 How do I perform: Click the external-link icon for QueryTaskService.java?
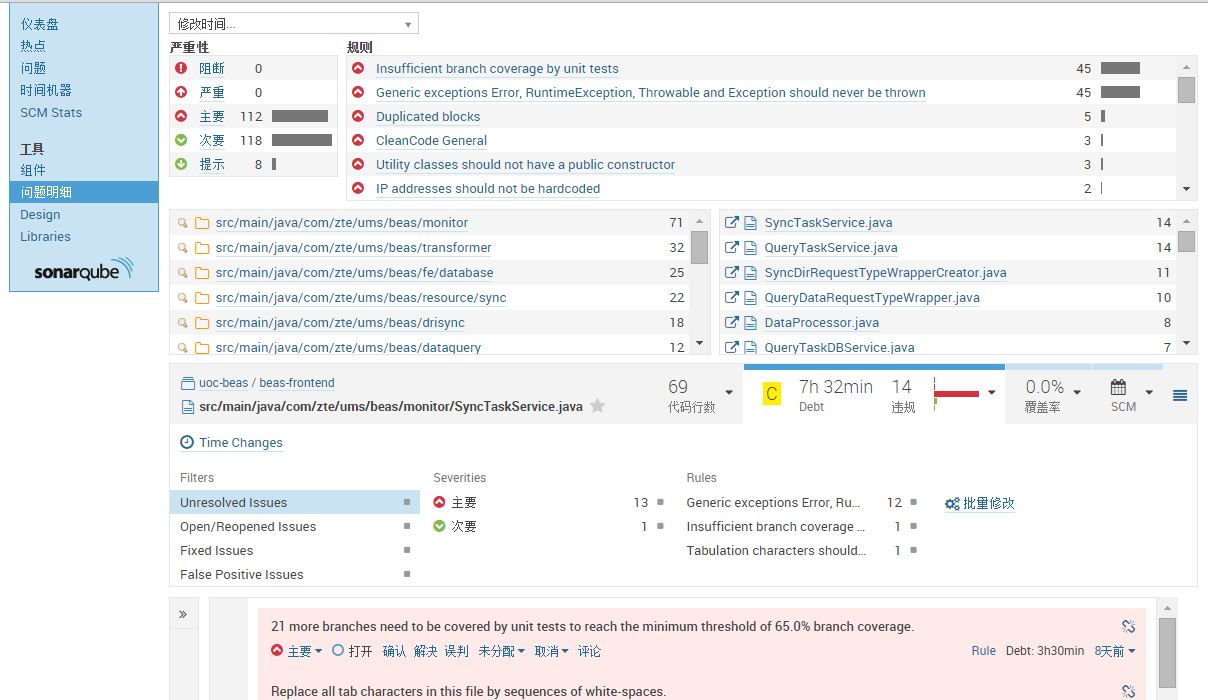(x=732, y=248)
